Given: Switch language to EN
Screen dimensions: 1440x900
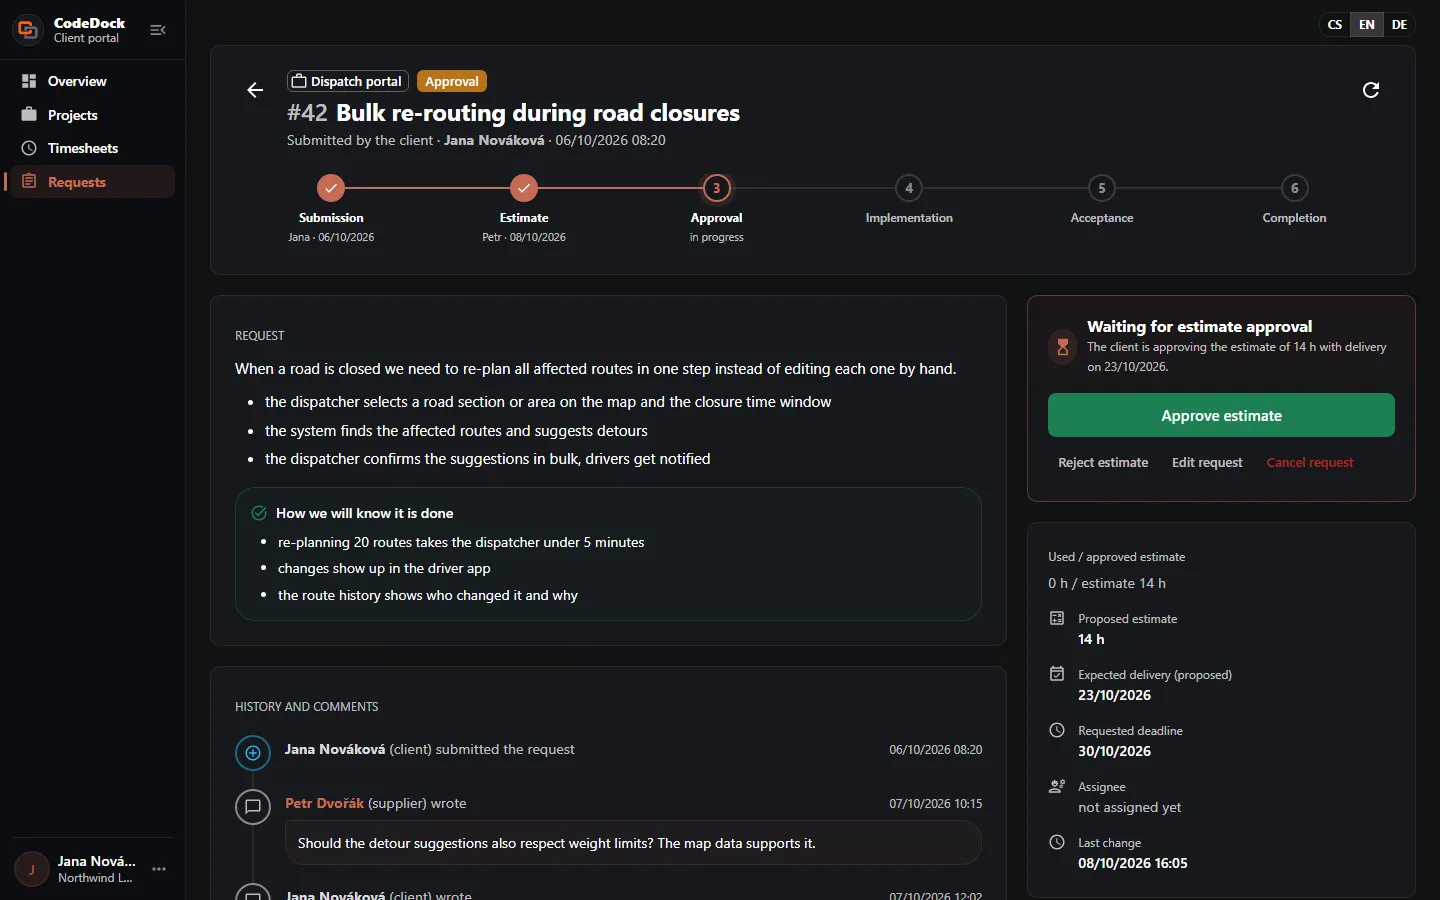Looking at the screenshot, I should [x=1367, y=25].
